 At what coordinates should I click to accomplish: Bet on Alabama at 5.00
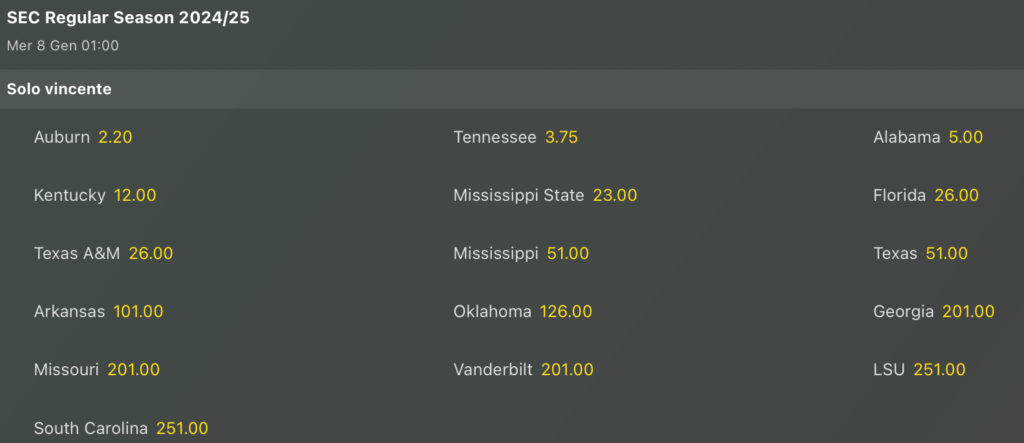tap(965, 137)
